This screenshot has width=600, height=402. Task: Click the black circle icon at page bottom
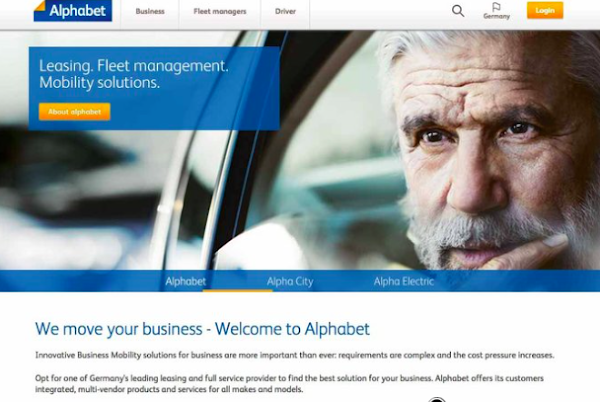pos(437,400)
